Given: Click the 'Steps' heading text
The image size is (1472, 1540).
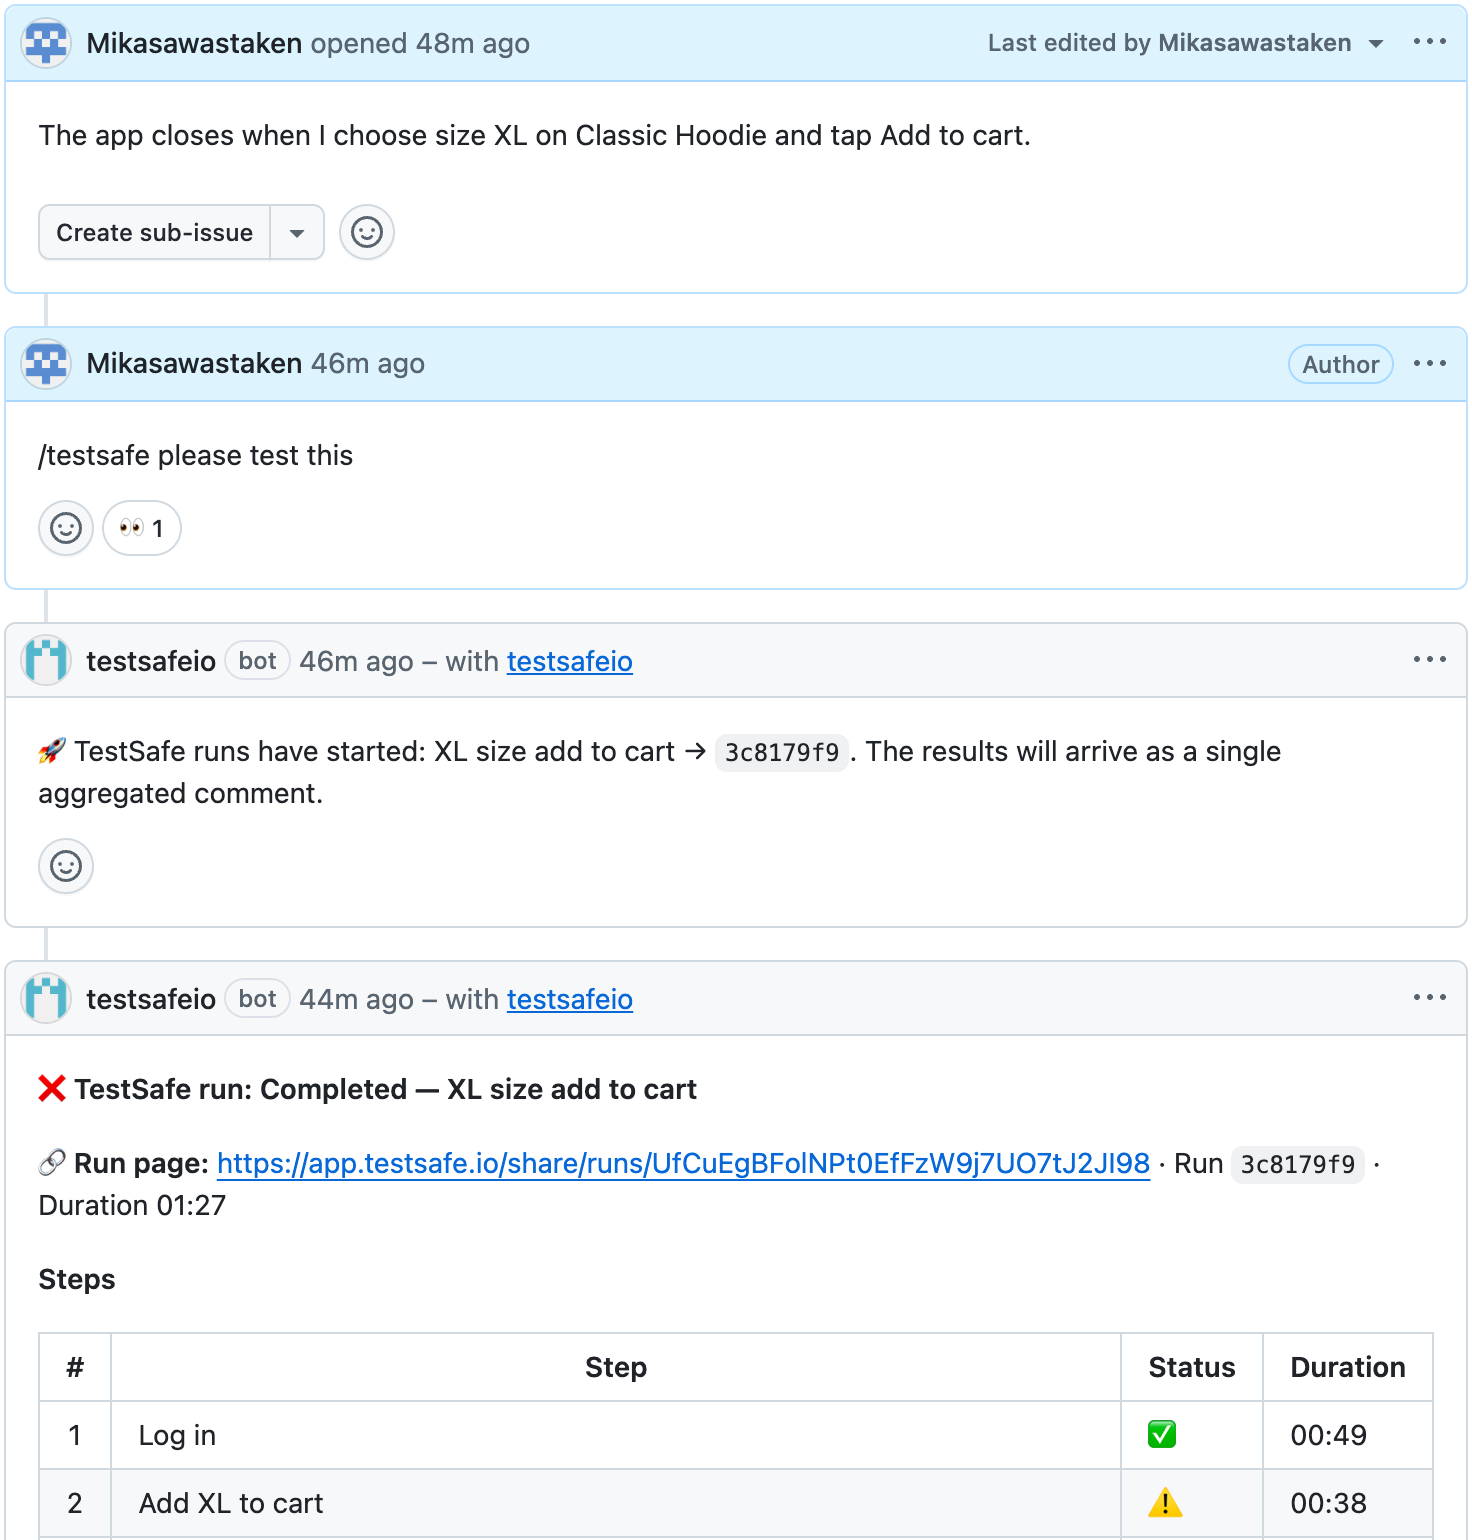Looking at the screenshot, I should 77,1280.
